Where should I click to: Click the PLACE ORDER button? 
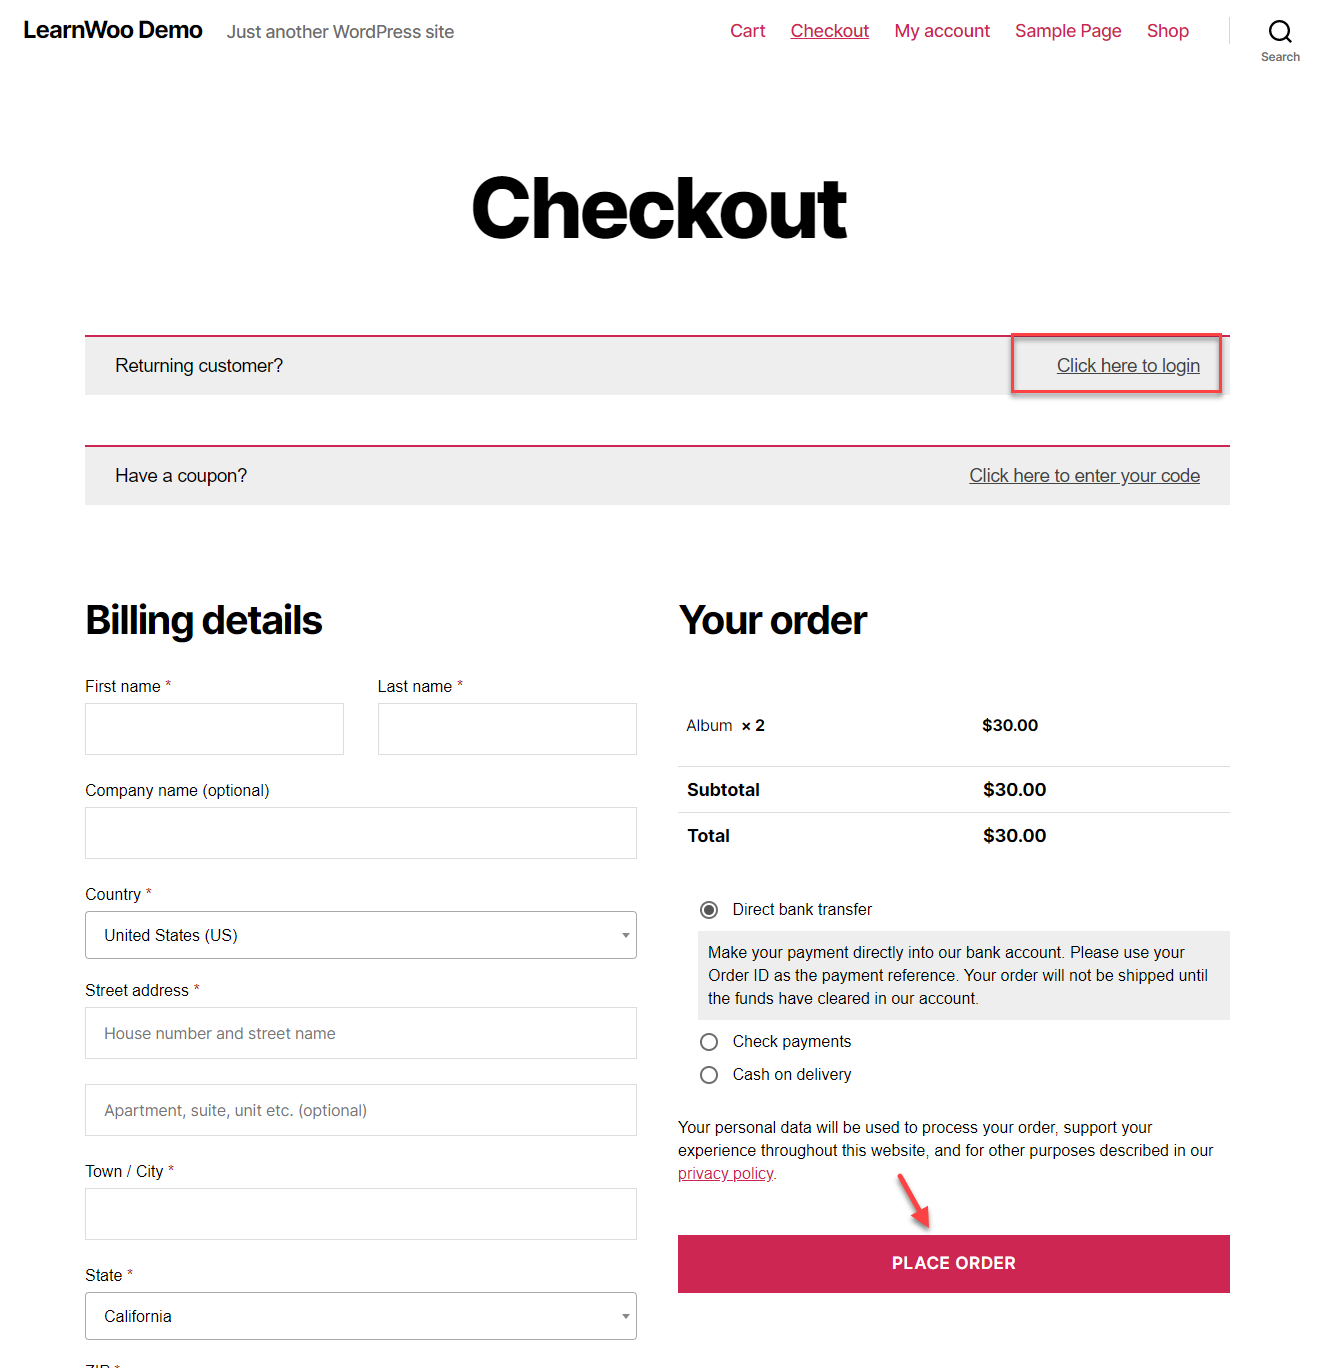(x=953, y=1263)
